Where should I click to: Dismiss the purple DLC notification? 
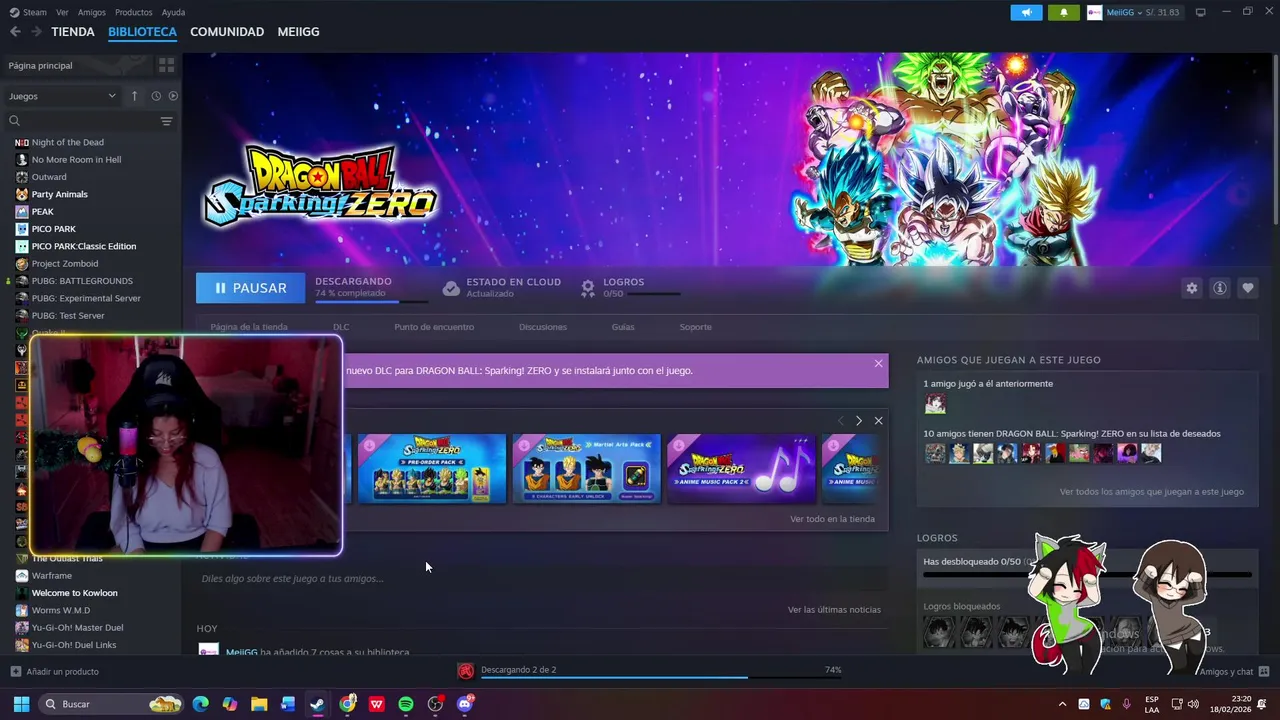(878, 363)
